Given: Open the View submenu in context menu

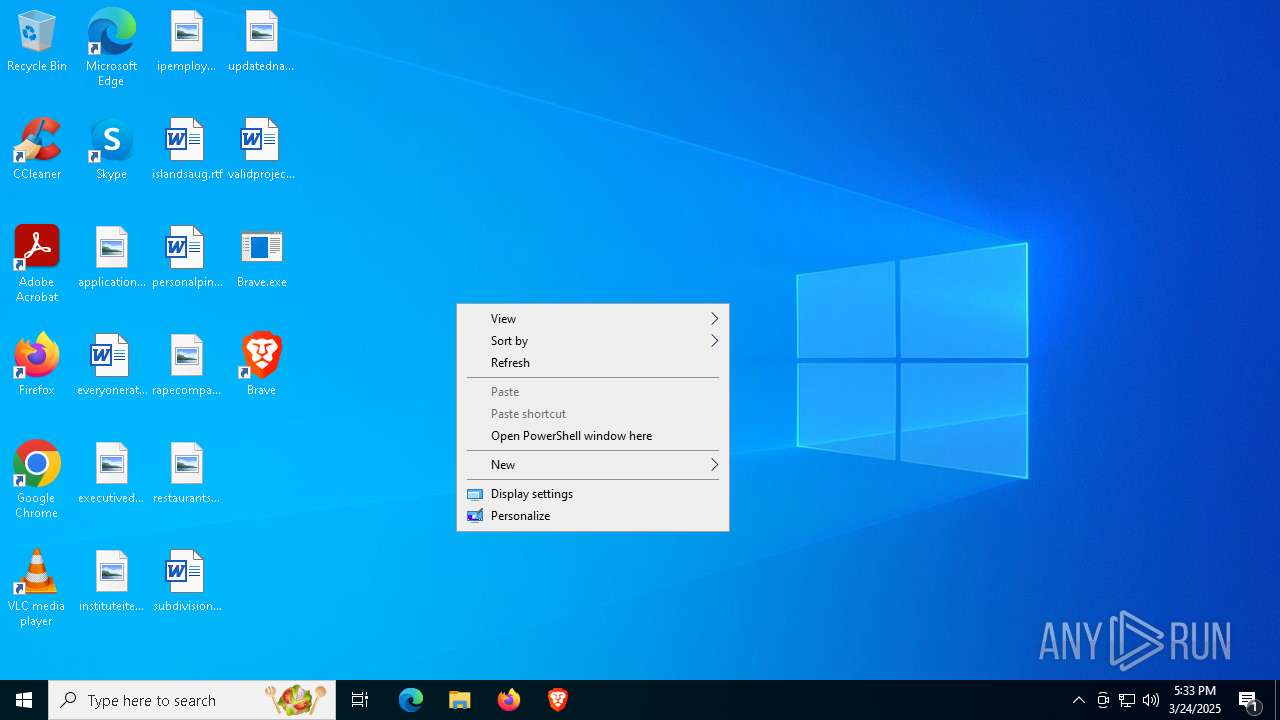Looking at the screenshot, I should pyautogui.click(x=593, y=319).
